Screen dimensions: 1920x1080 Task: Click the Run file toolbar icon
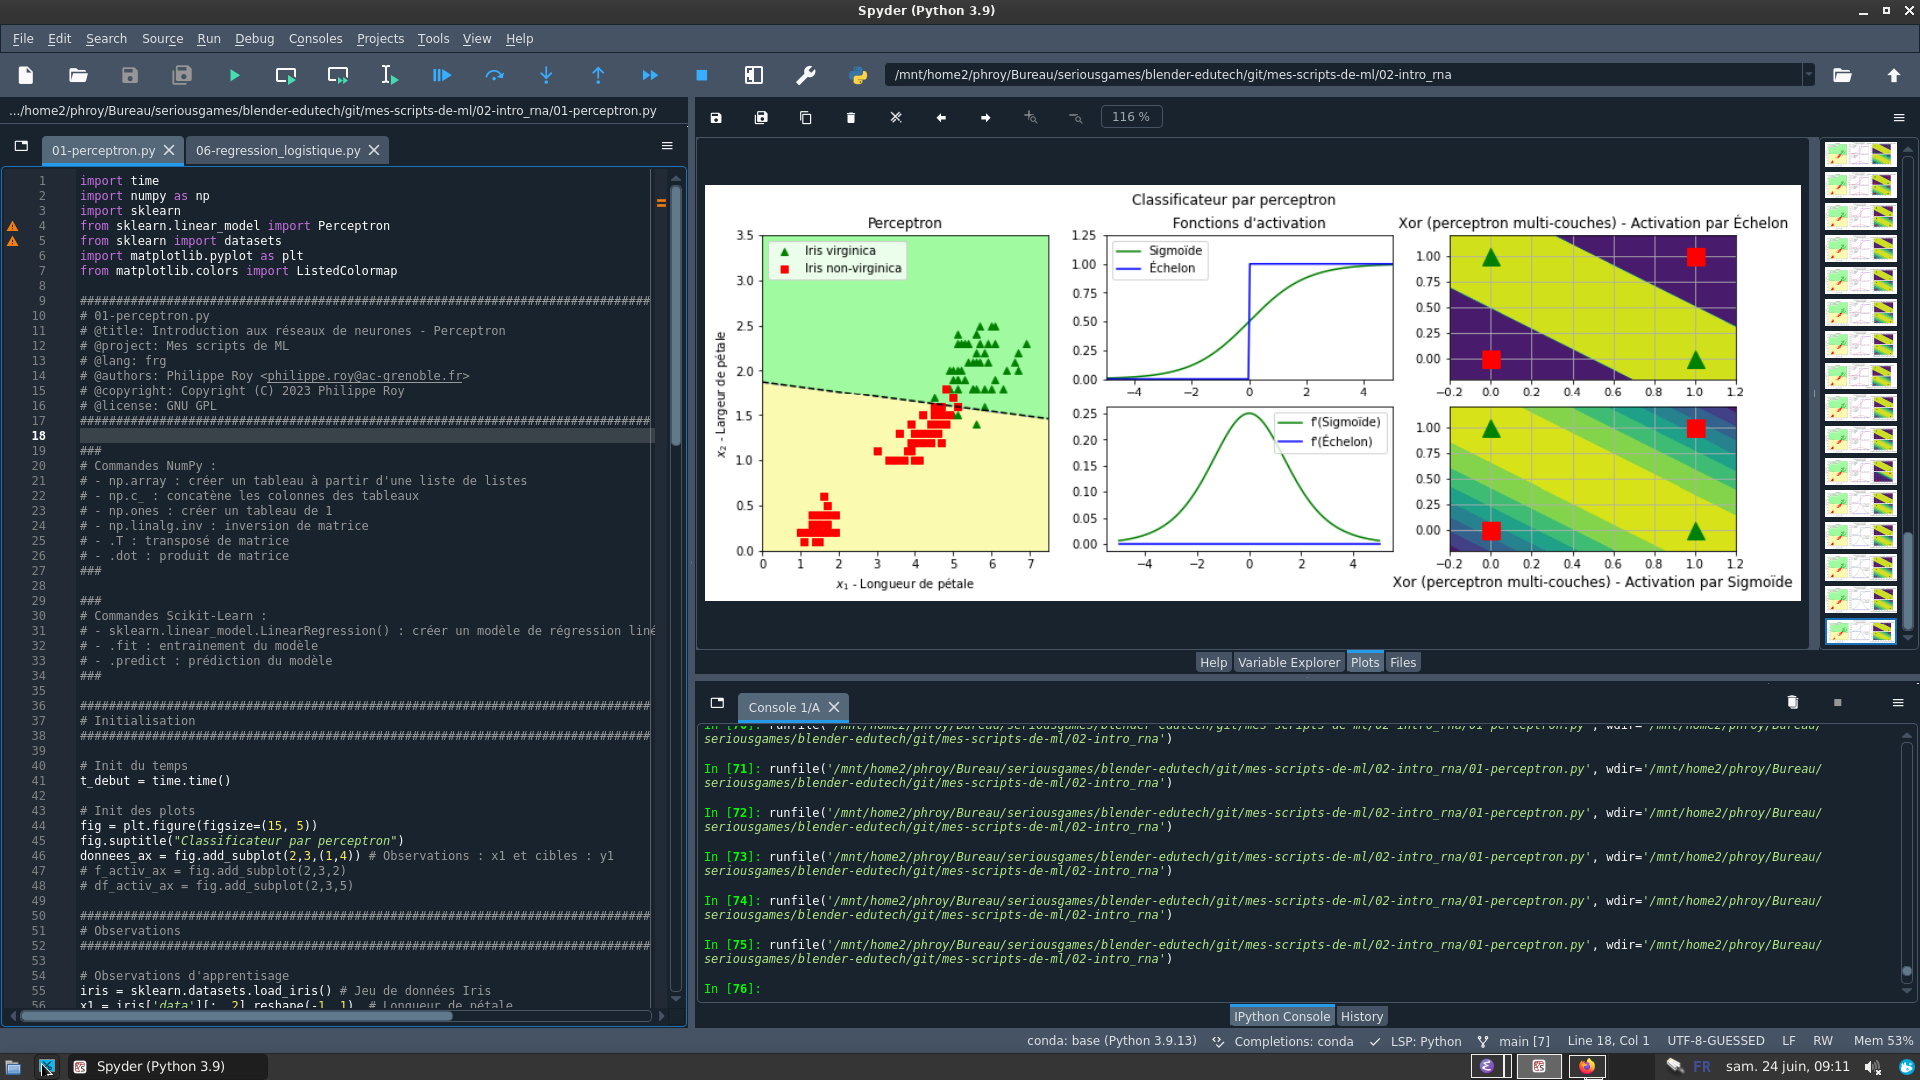pyautogui.click(x=235, y=75)
